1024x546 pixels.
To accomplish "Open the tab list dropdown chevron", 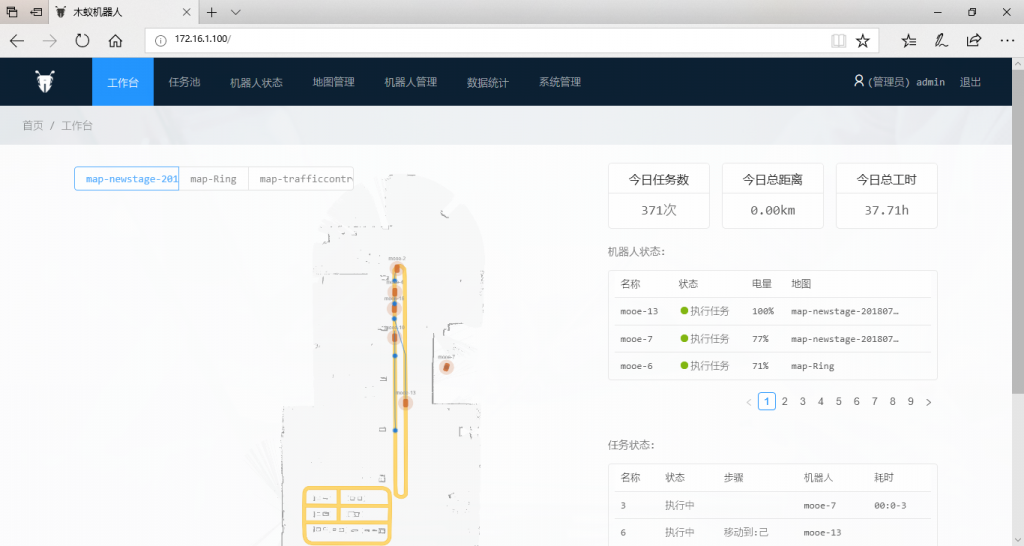I will (x=236, y=12).
